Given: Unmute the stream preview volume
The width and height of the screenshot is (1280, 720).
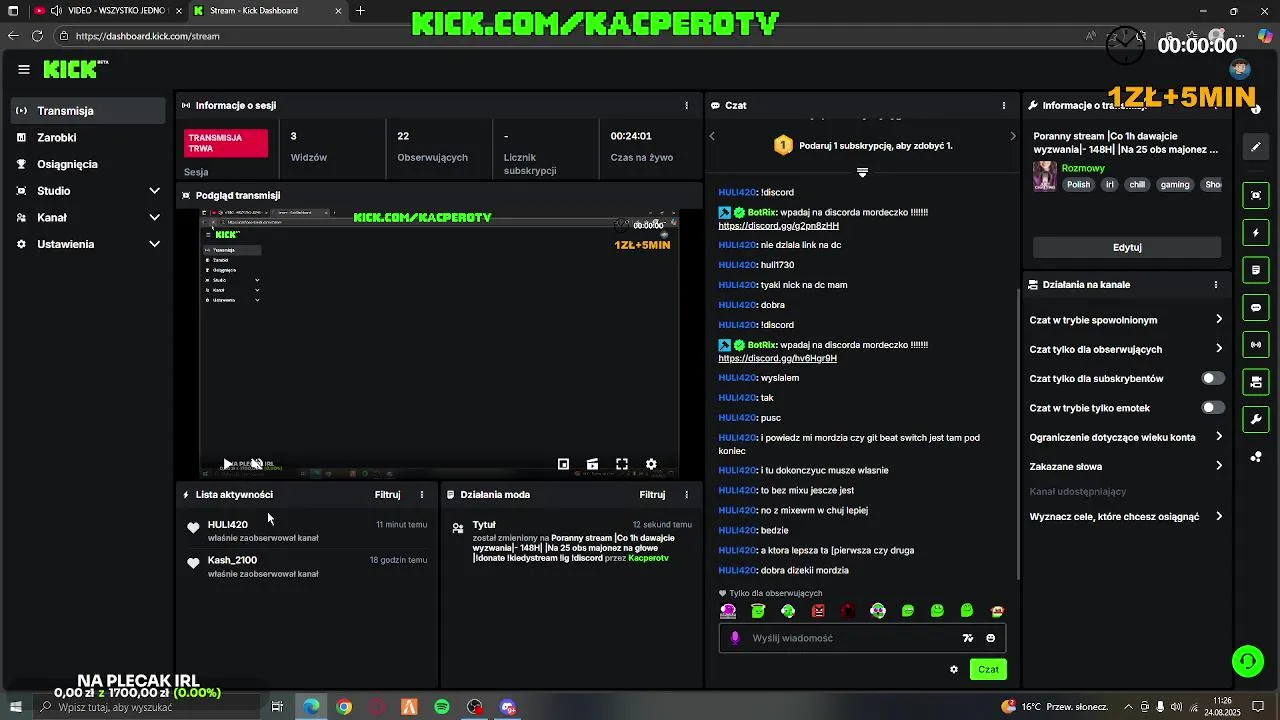Looking at the screenshot, I should point(257,464).
